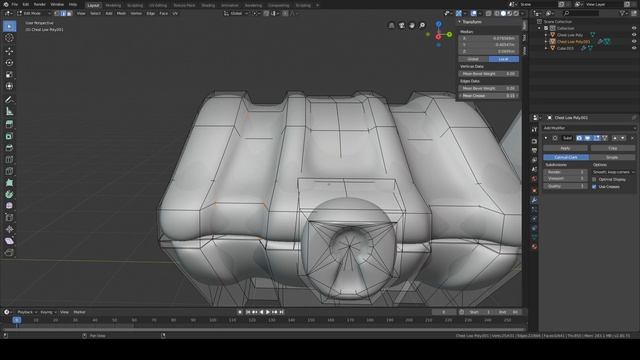Image resolution: width=640 pixels, height=360 pixels.
Task: Select the Shear tool
Action: pyautogui.click(x=9, y=241)
